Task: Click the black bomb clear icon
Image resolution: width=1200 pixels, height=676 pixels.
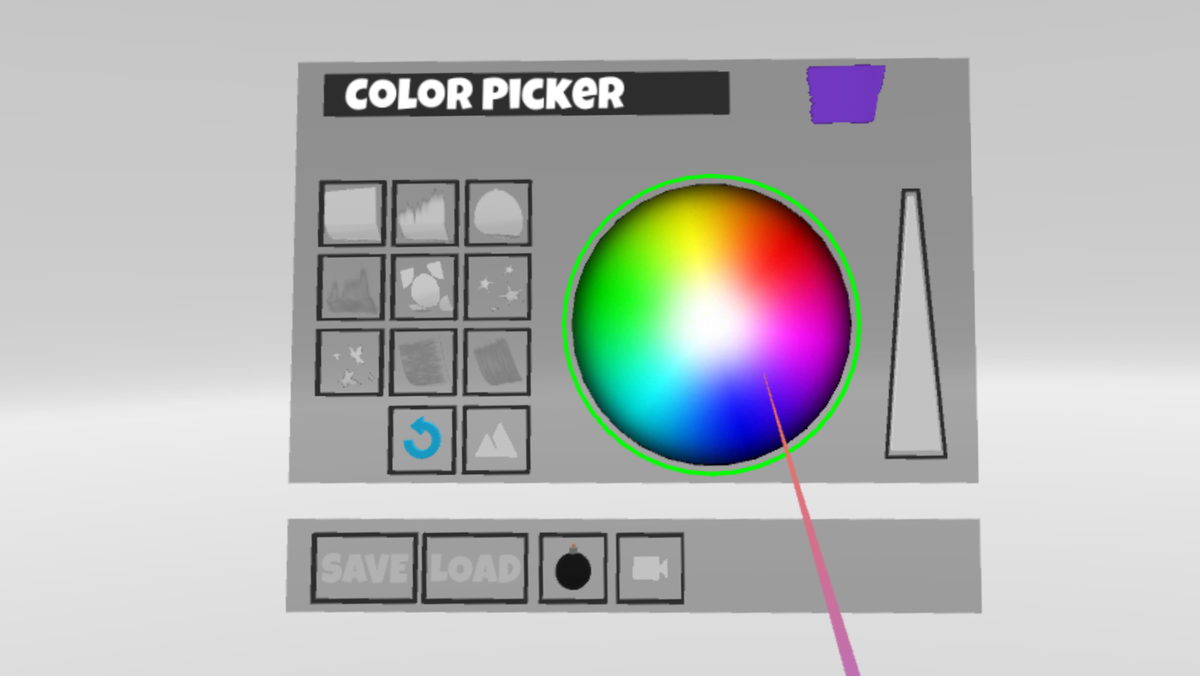Action: 573,568
